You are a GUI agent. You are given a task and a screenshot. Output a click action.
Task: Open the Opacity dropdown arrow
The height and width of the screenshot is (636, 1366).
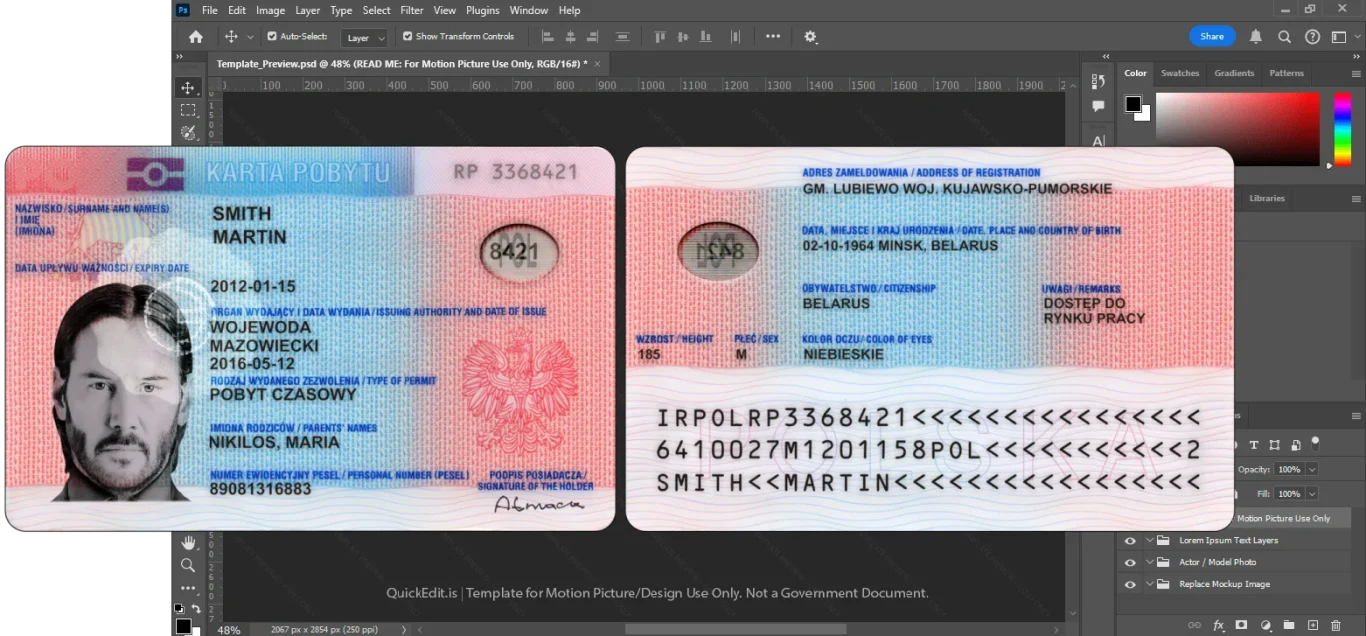coord(1312,469)
